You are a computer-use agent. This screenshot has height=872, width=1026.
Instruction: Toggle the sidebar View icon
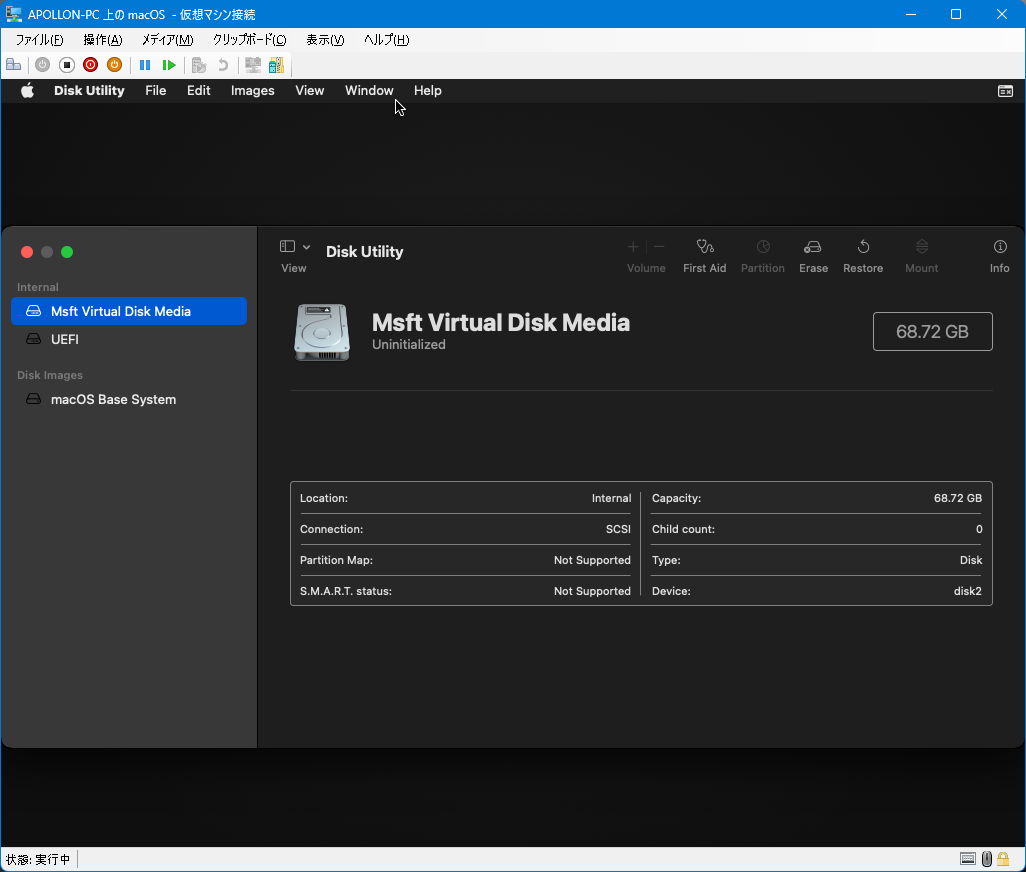(x=287, y=246)
